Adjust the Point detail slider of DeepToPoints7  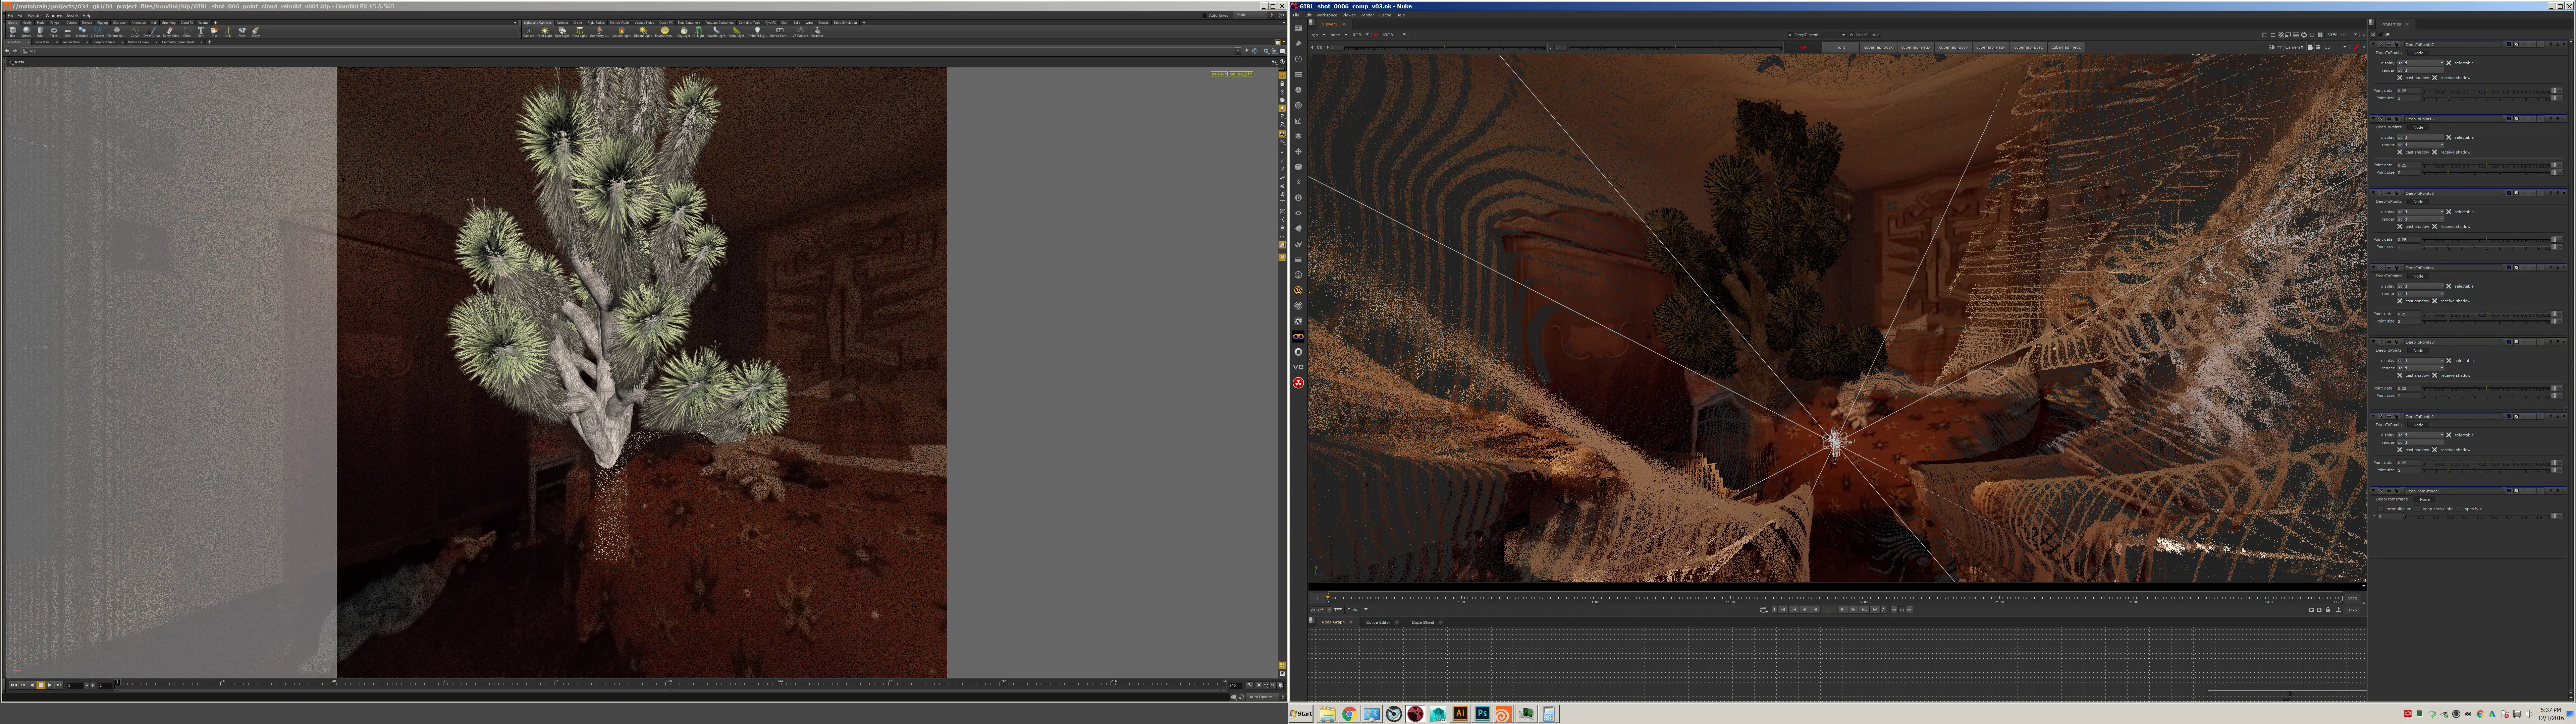click(x=2486, y=91)
